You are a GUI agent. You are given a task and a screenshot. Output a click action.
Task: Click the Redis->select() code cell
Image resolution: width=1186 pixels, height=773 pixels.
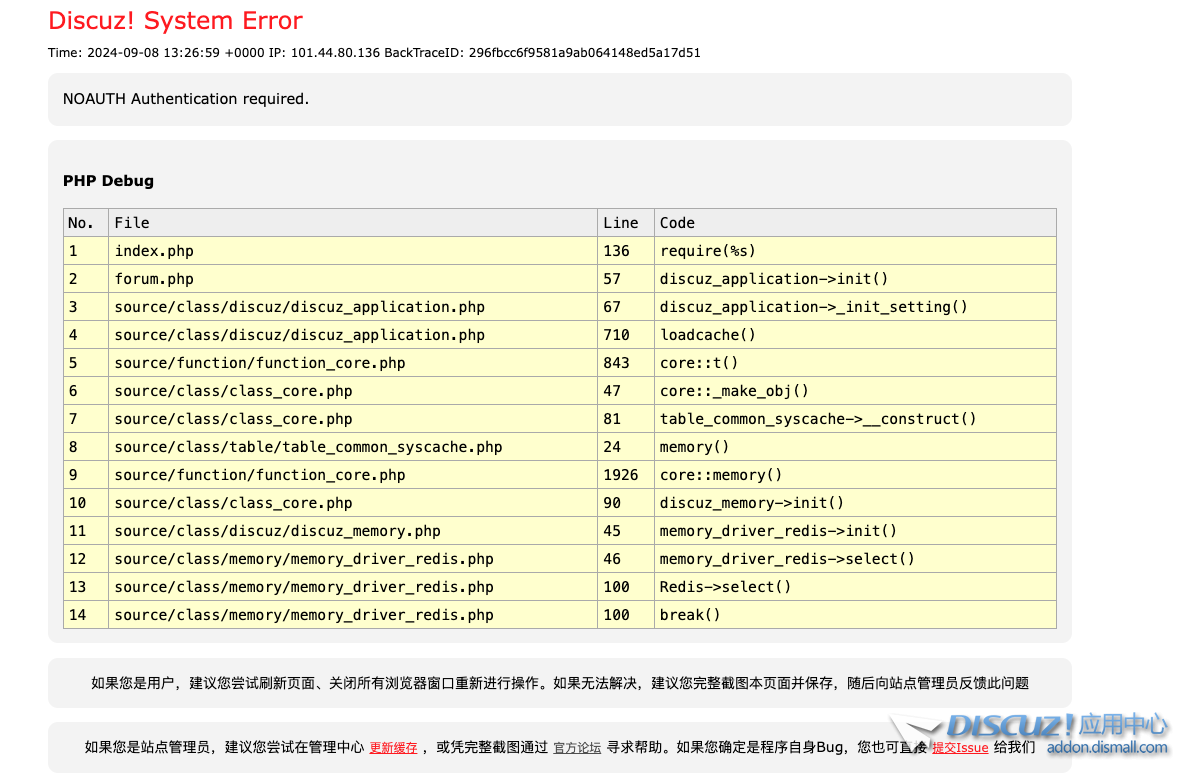pos(725,587)
